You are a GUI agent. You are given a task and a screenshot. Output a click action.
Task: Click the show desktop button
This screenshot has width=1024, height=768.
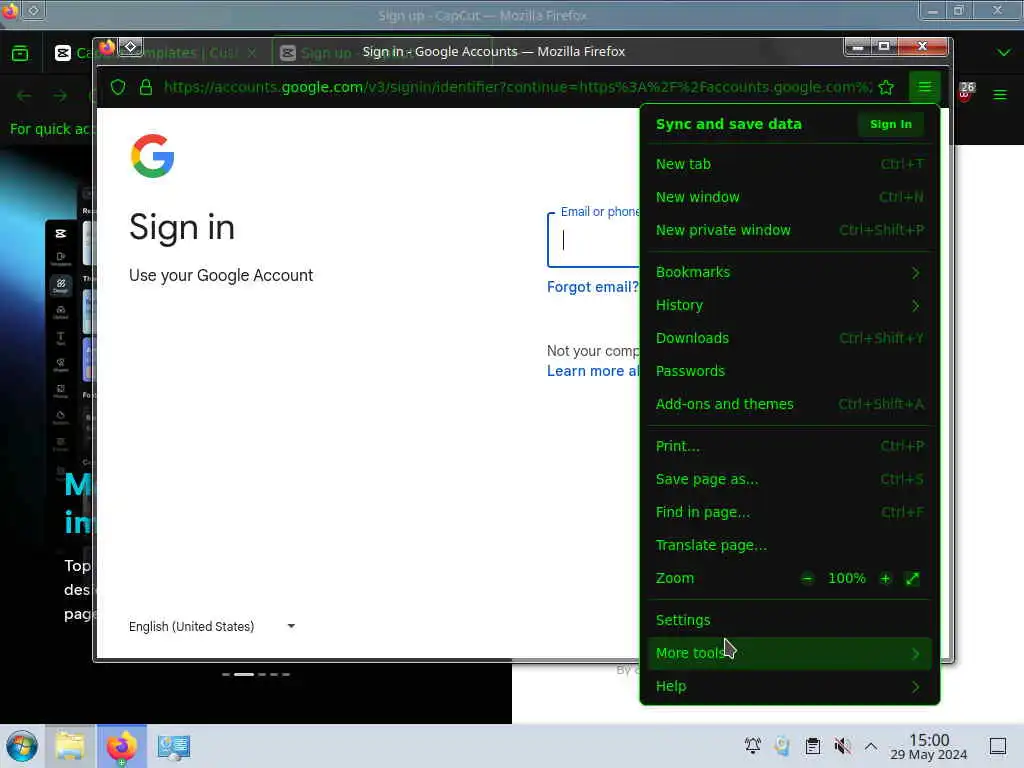(x=998, y=746)
